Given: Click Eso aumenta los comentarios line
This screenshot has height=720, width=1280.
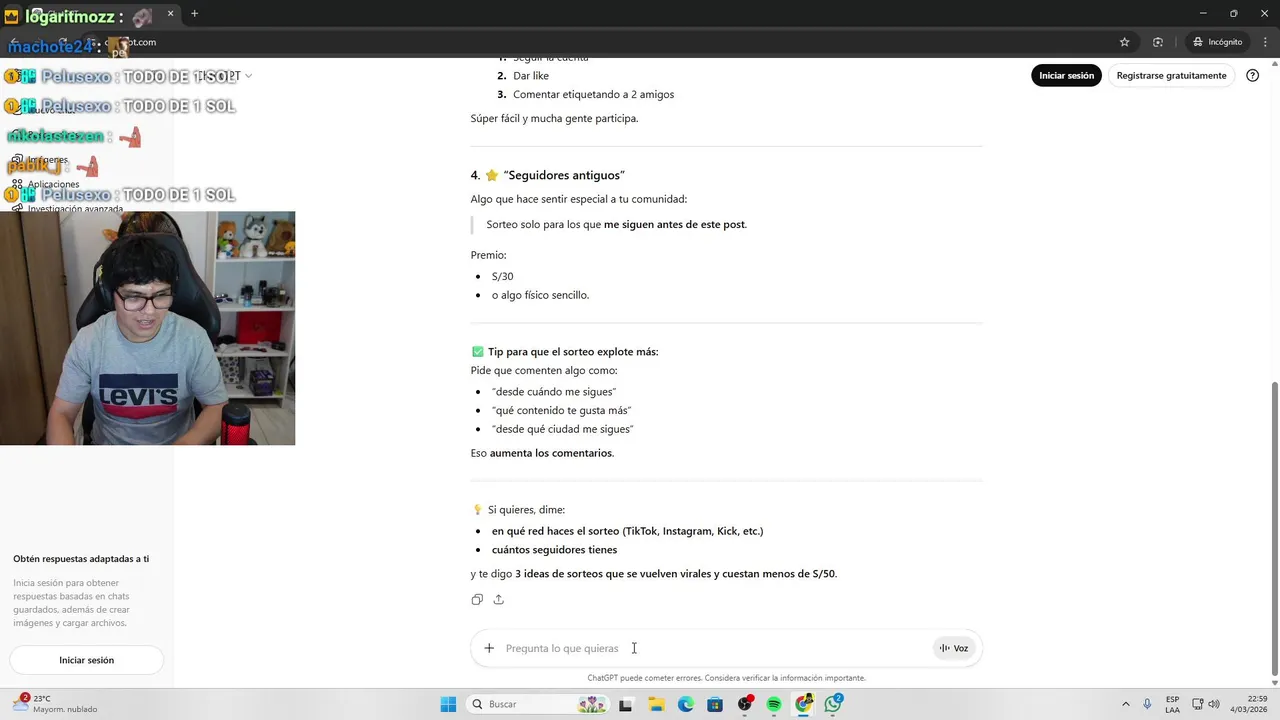Looking at the screenshot, I should 542,453.
